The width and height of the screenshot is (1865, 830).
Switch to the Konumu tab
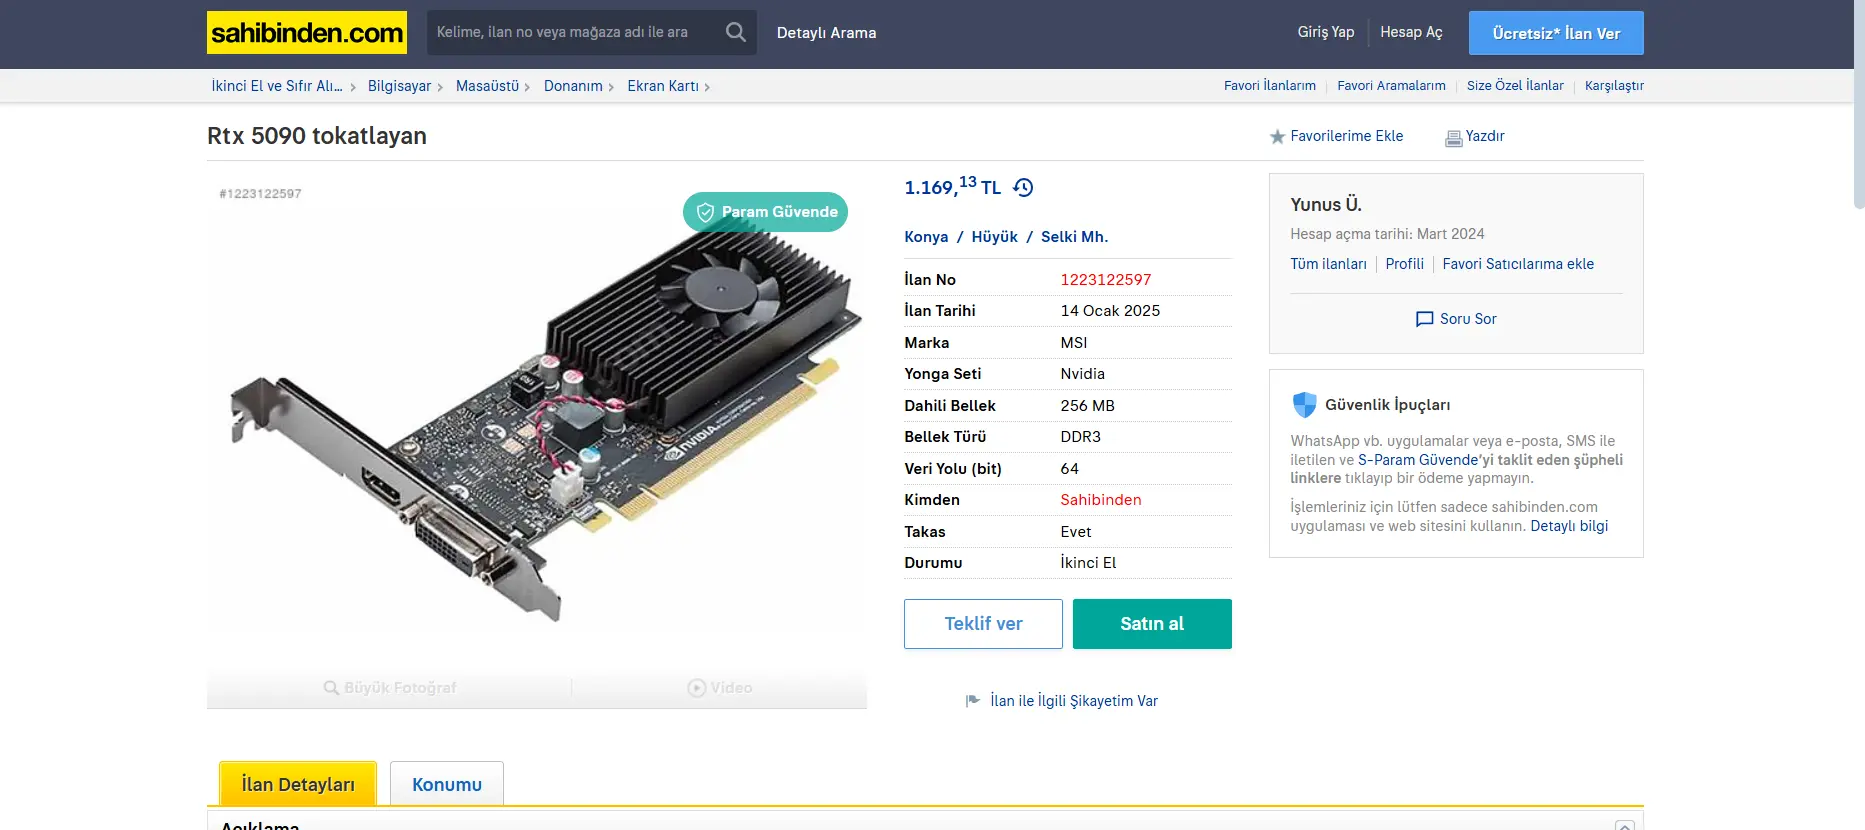tap(447, 784)
